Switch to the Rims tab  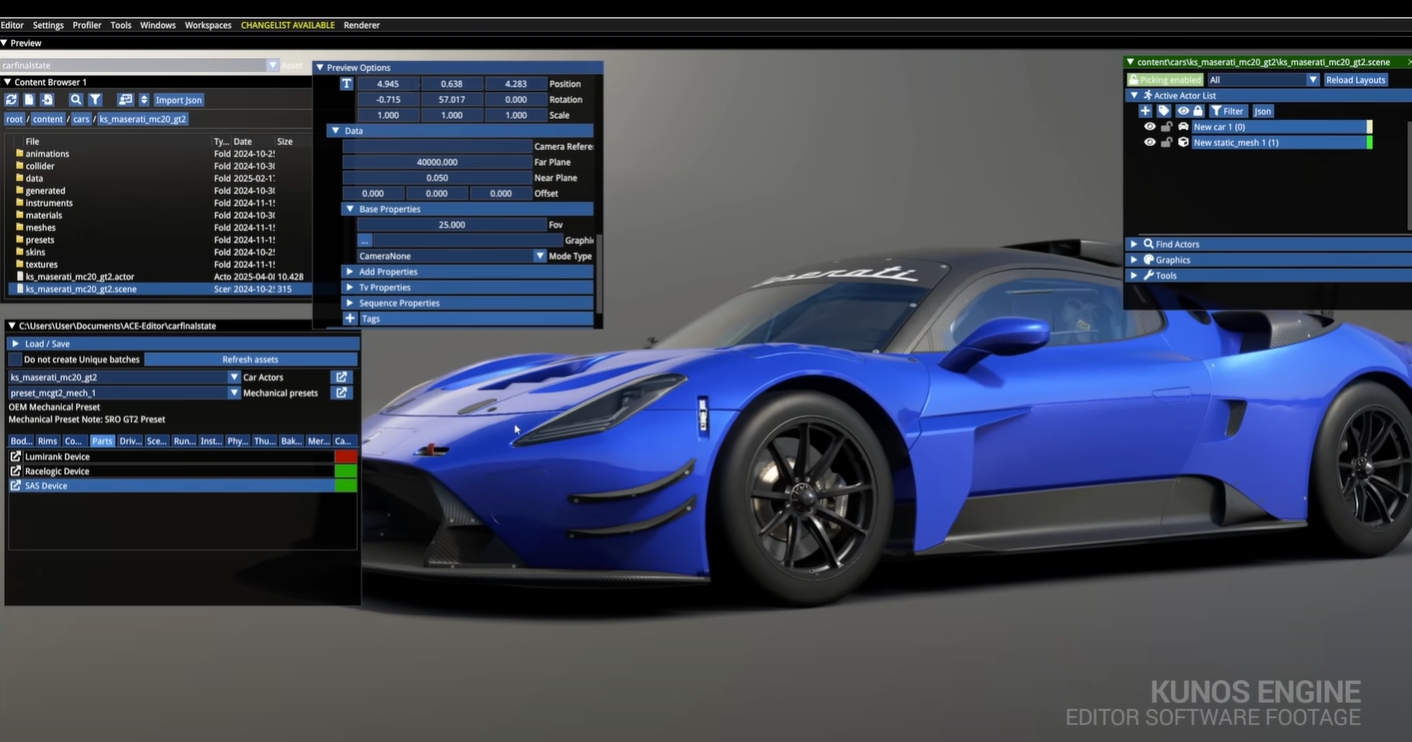click(x=48, y=441)
